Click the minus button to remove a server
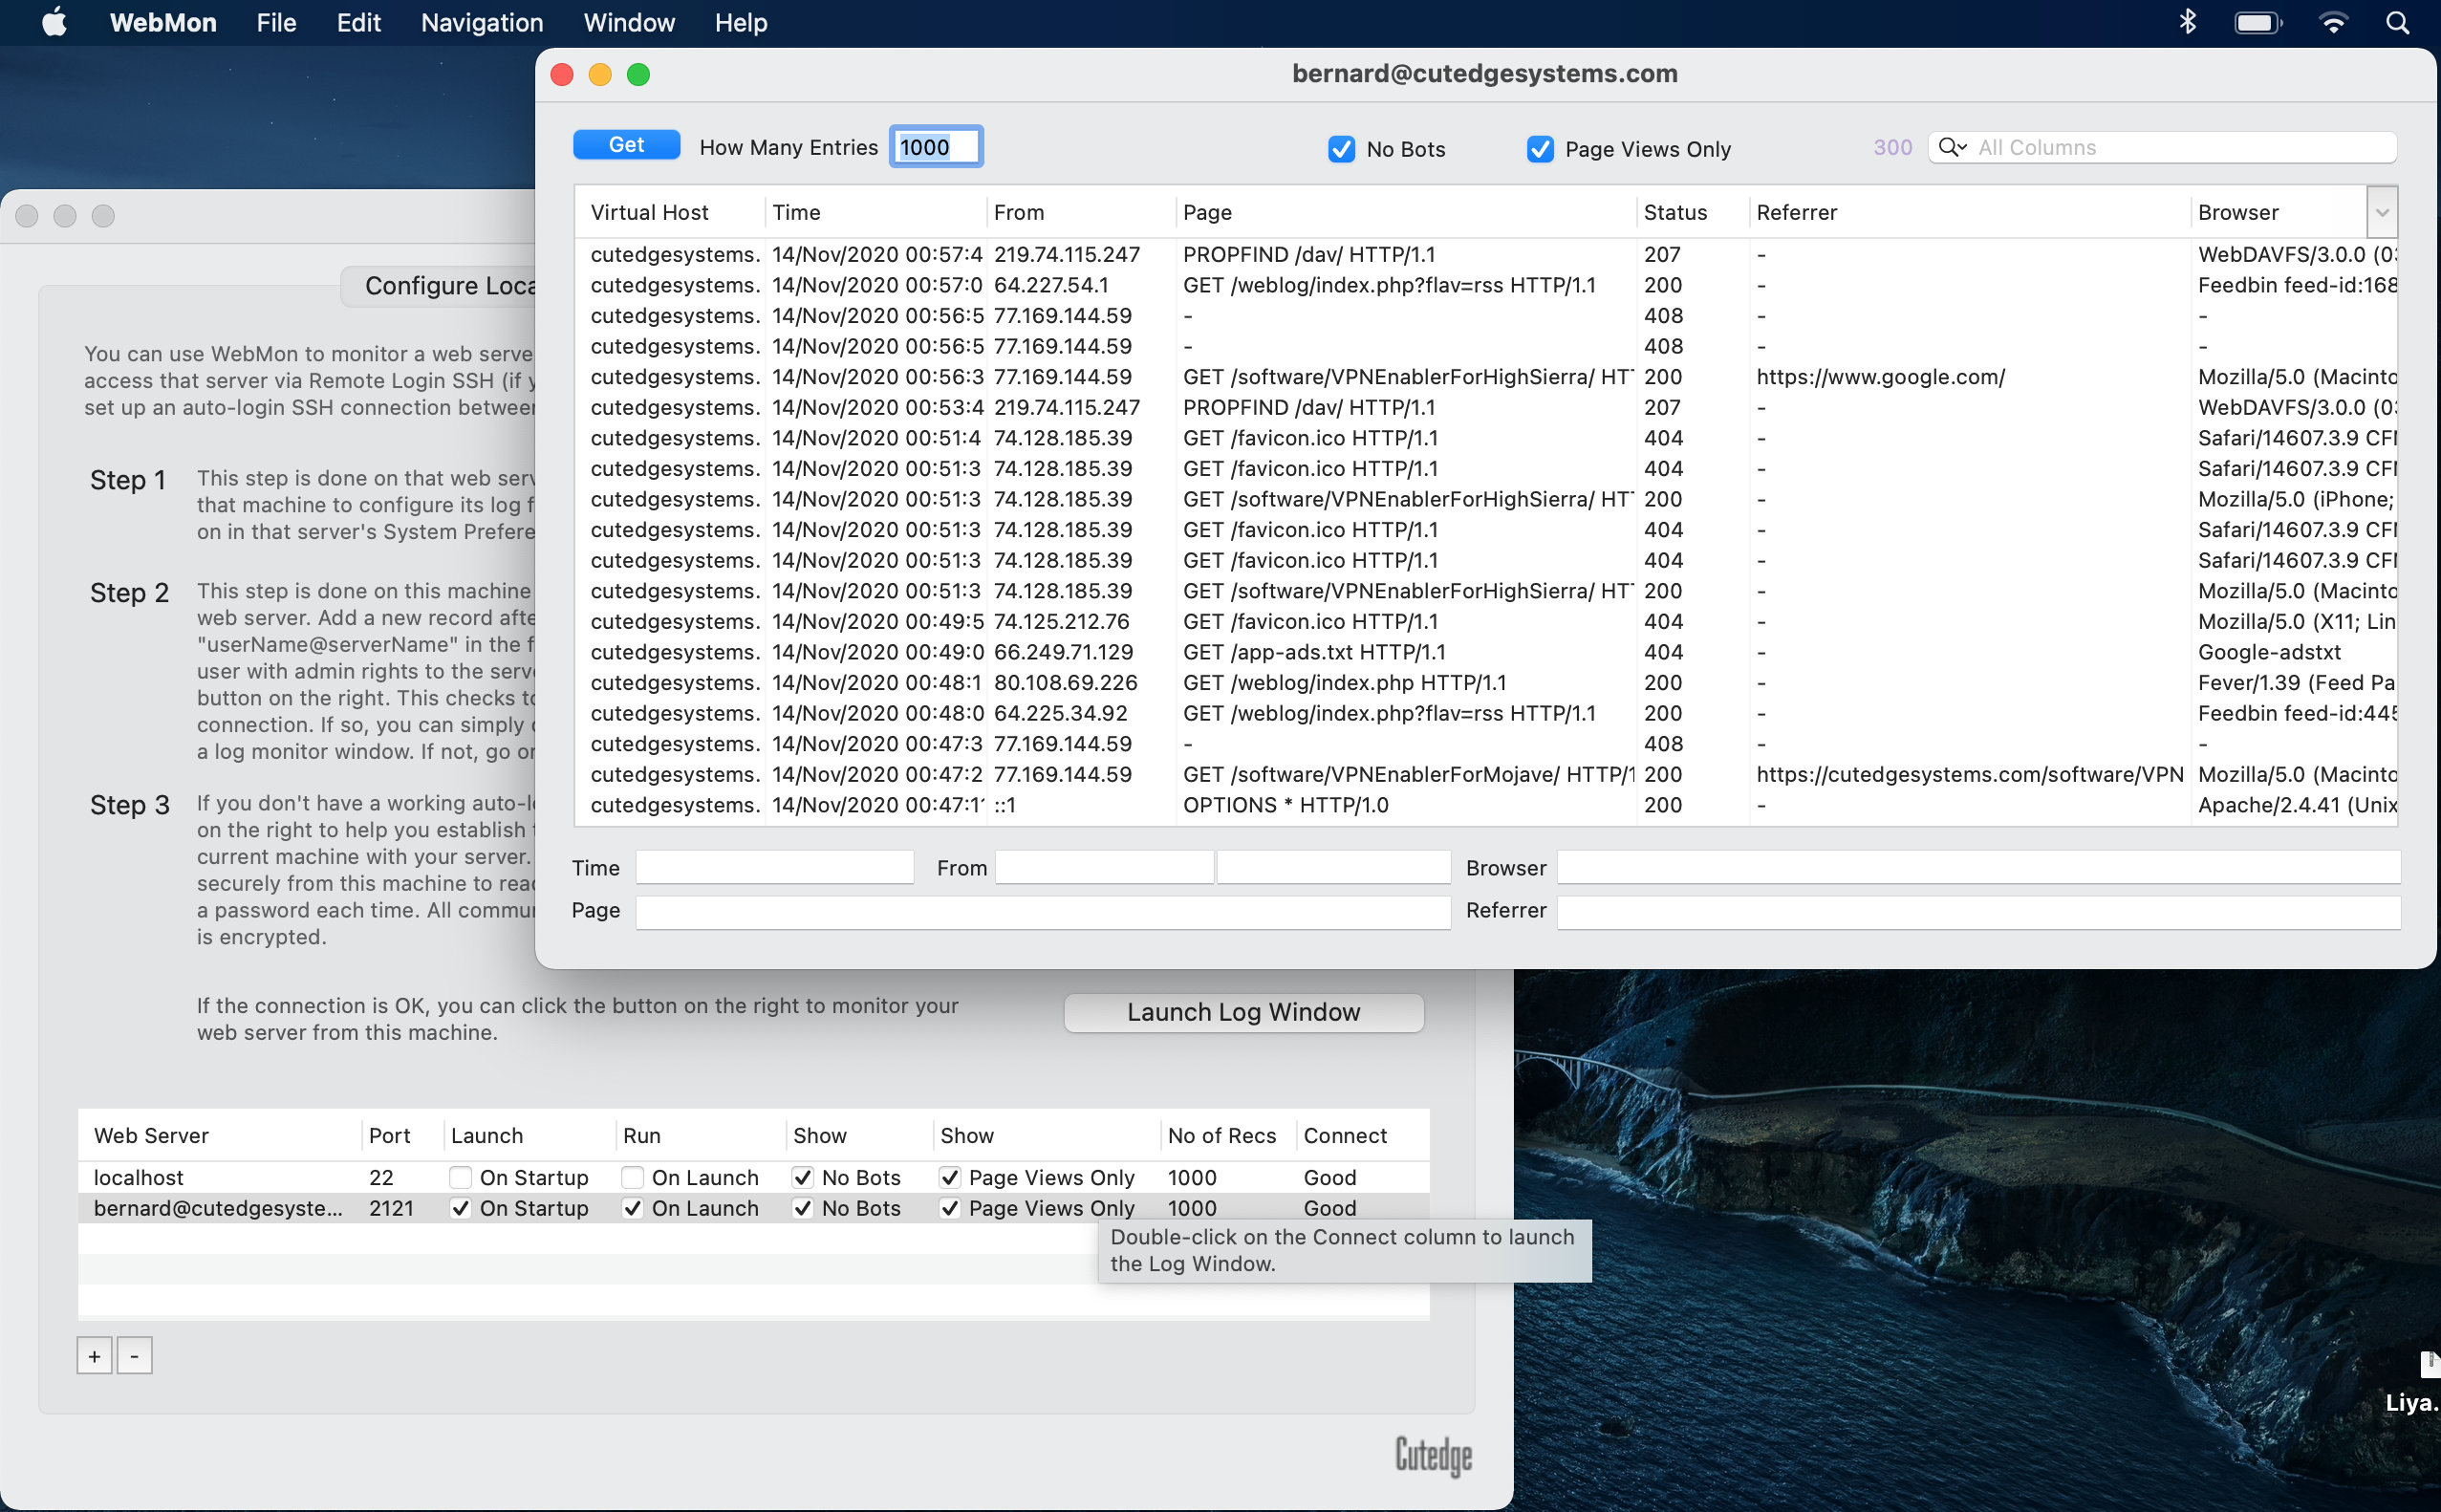The height and width of the screenshot is (1512, 2441). tap(134, 1356)
